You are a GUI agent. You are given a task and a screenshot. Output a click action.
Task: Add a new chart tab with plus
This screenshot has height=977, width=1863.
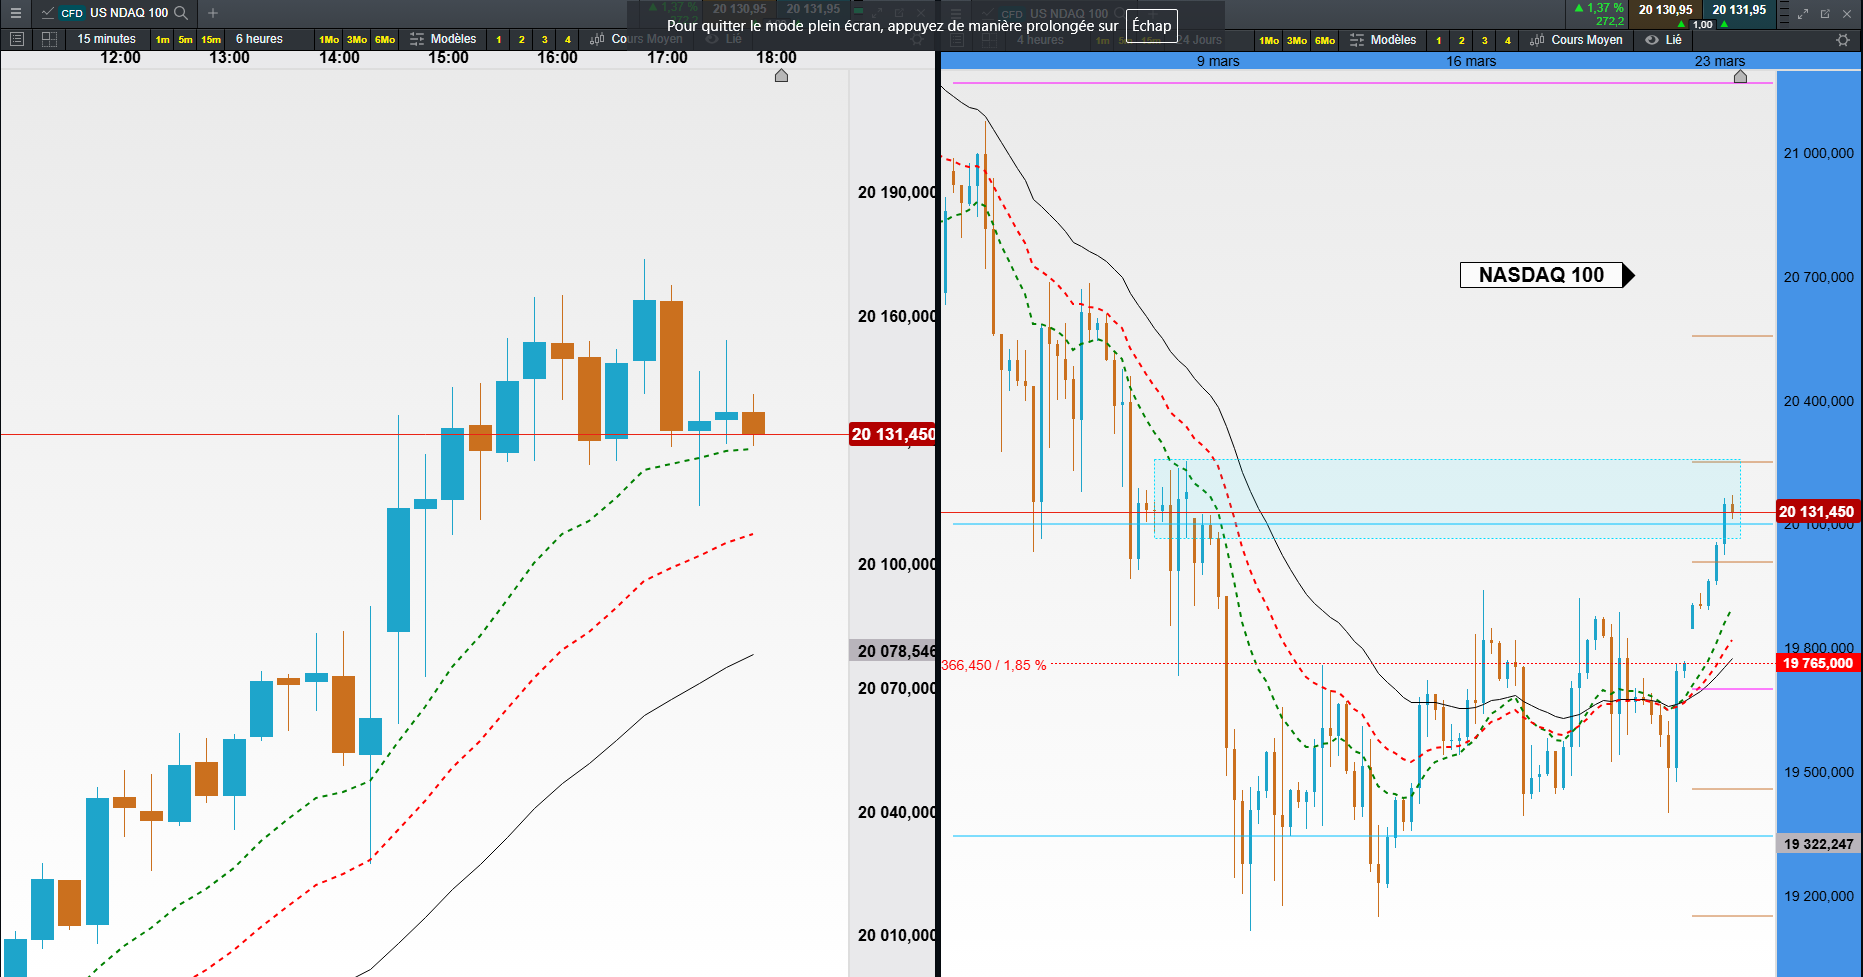[213, 13]
